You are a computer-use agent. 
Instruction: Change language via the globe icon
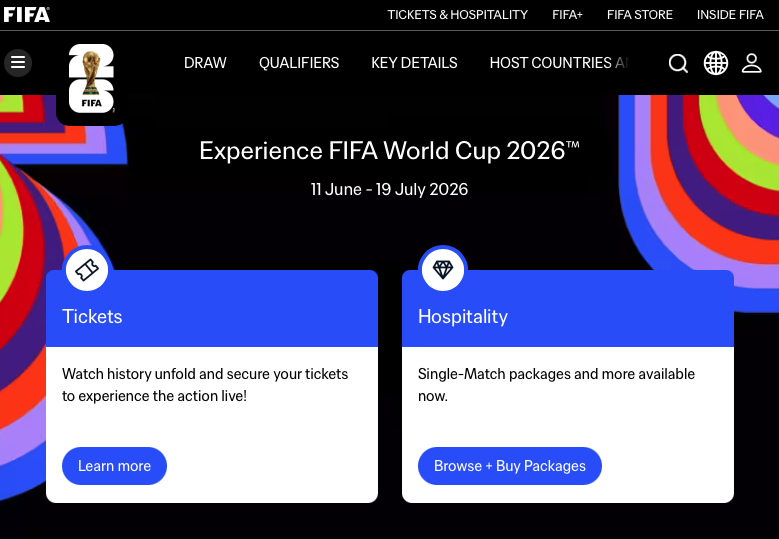click(x=716, y=63)
